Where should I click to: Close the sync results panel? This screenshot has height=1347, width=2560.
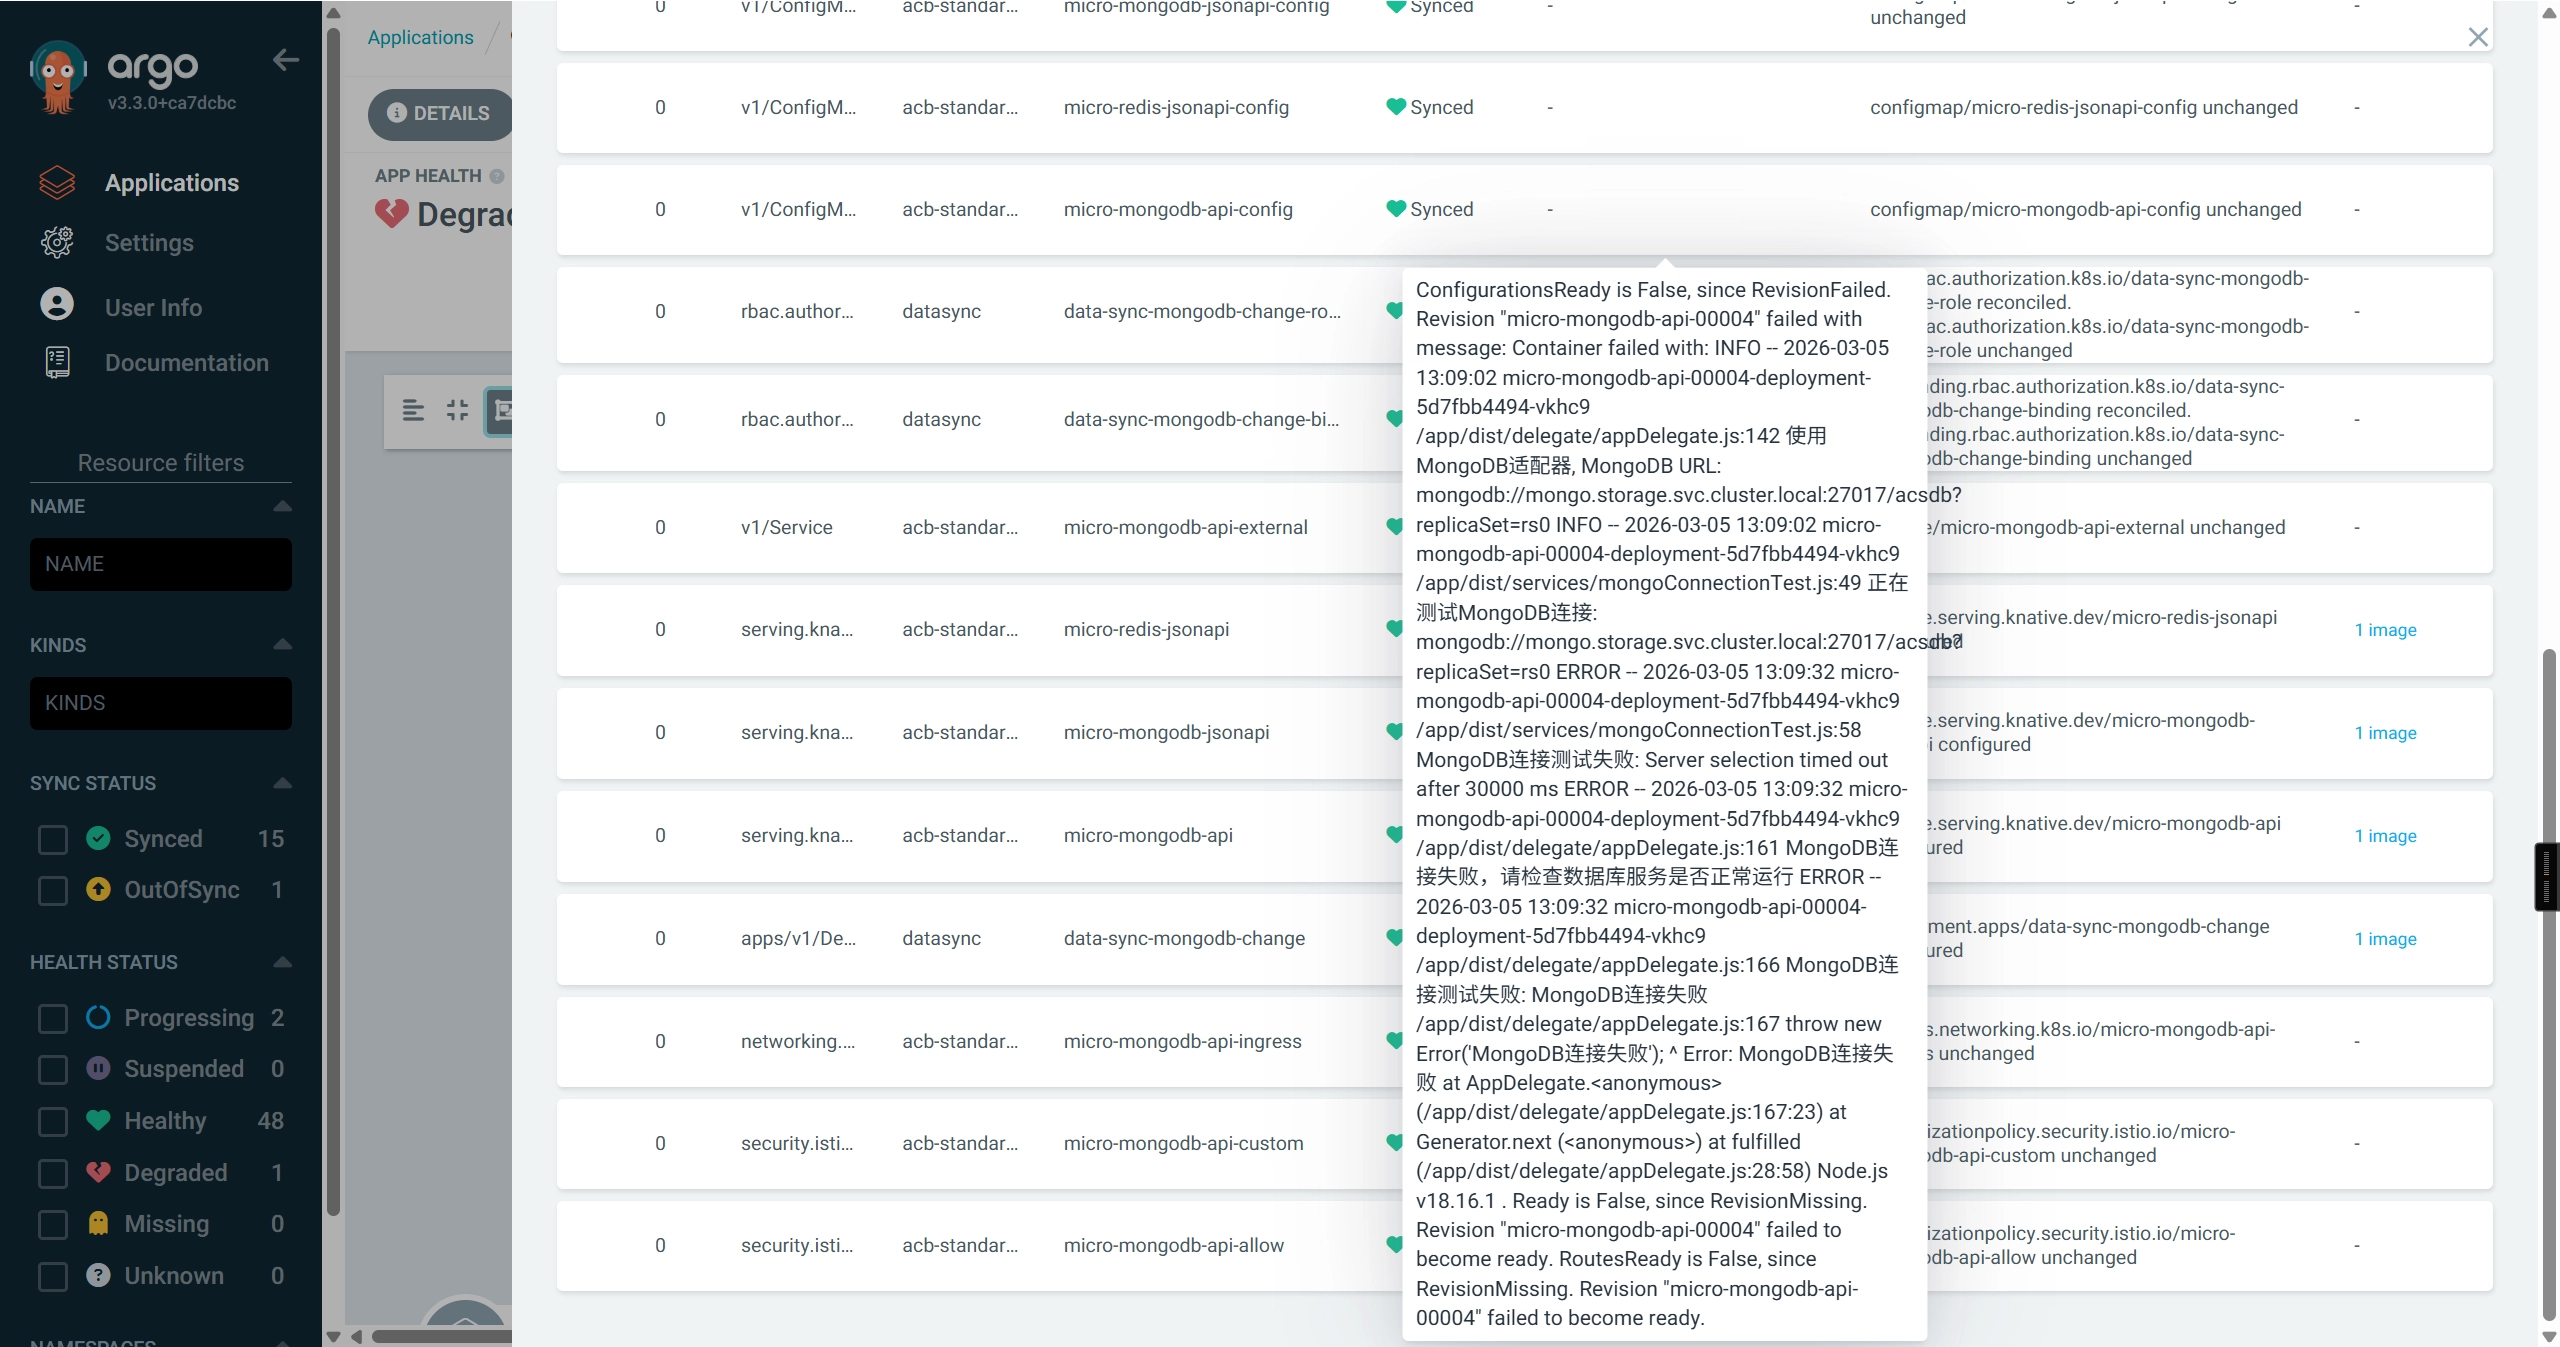click(2478, 37)
